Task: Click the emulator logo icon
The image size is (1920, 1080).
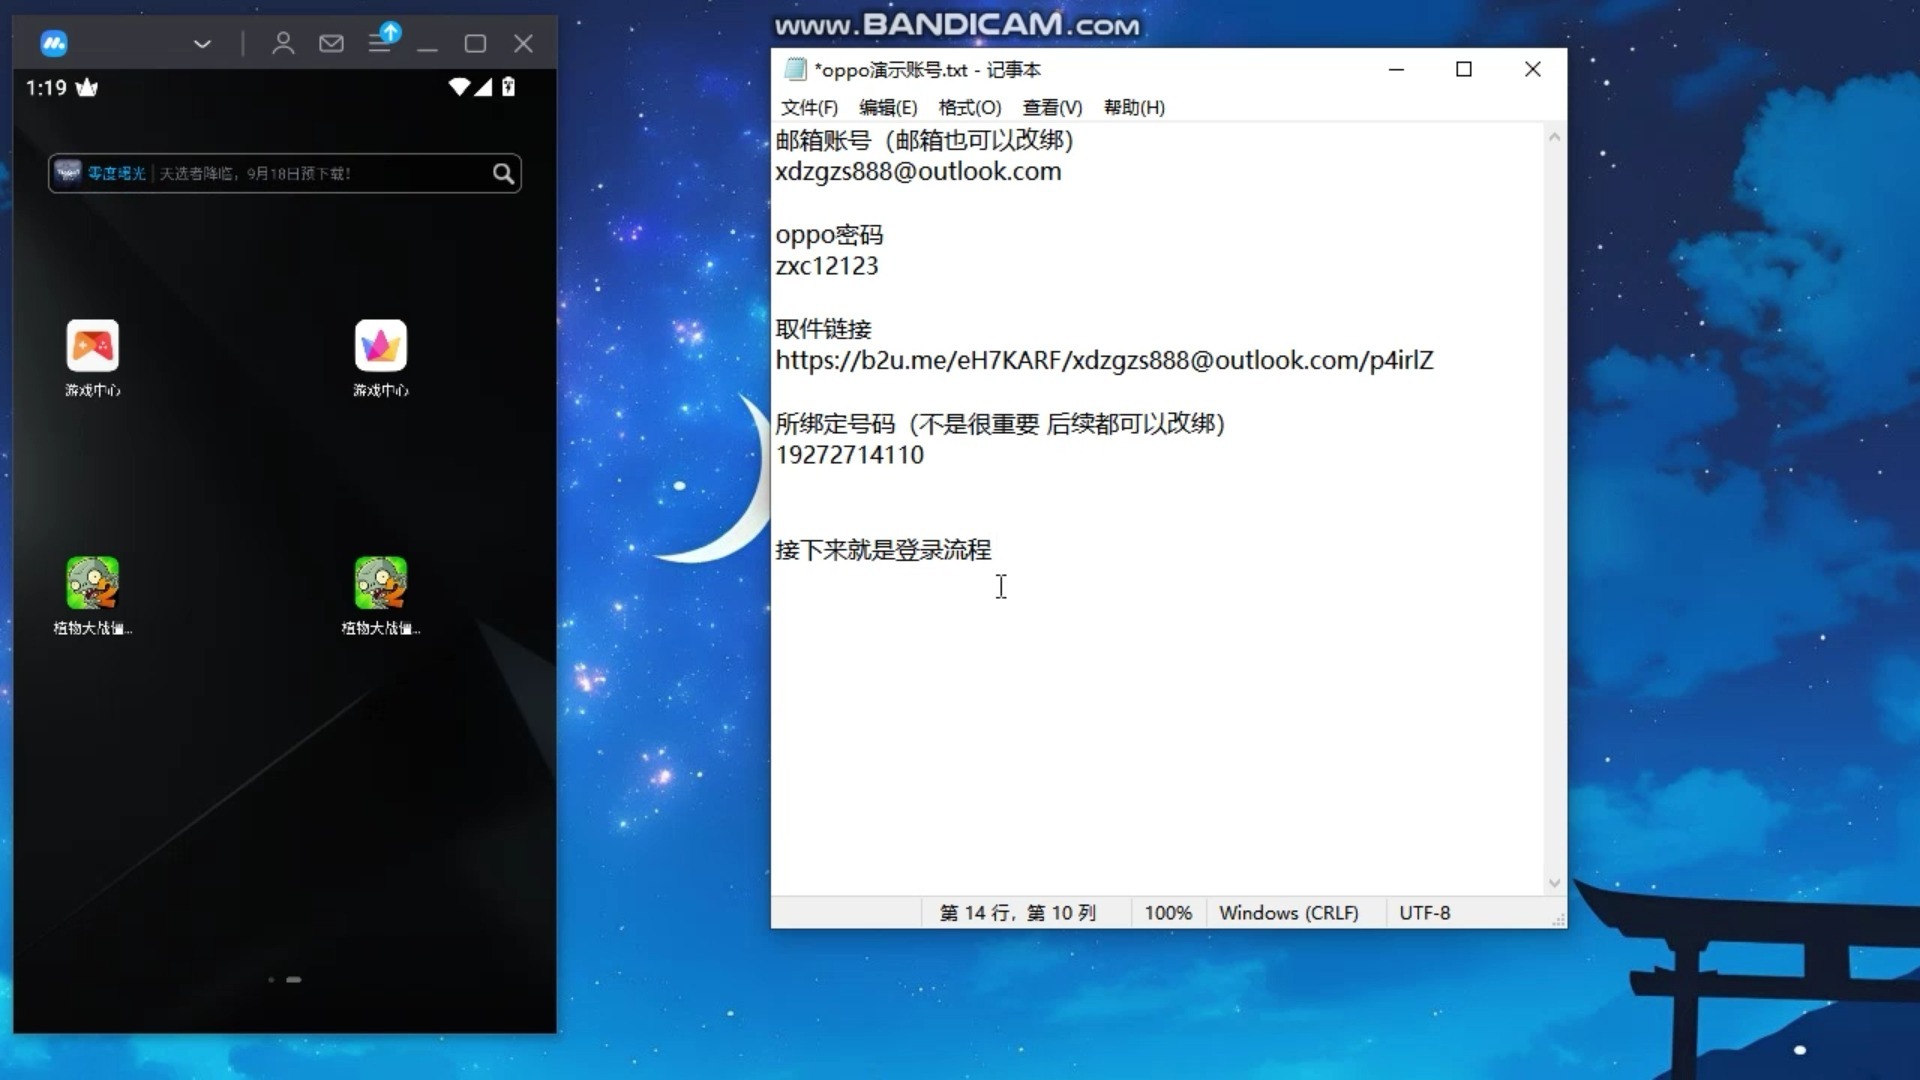Action: (54, 43)
